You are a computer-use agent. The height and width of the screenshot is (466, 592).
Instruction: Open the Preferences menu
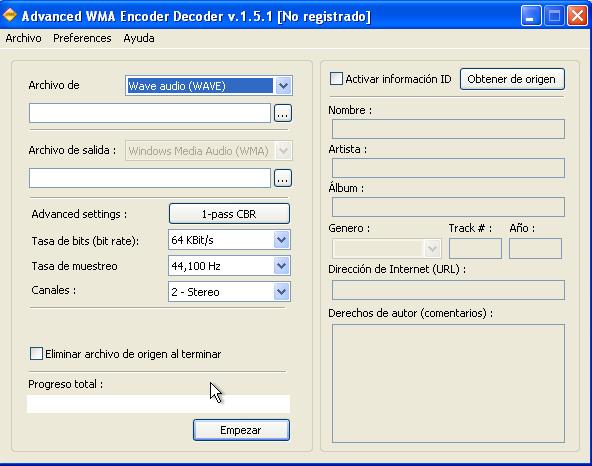82,38
